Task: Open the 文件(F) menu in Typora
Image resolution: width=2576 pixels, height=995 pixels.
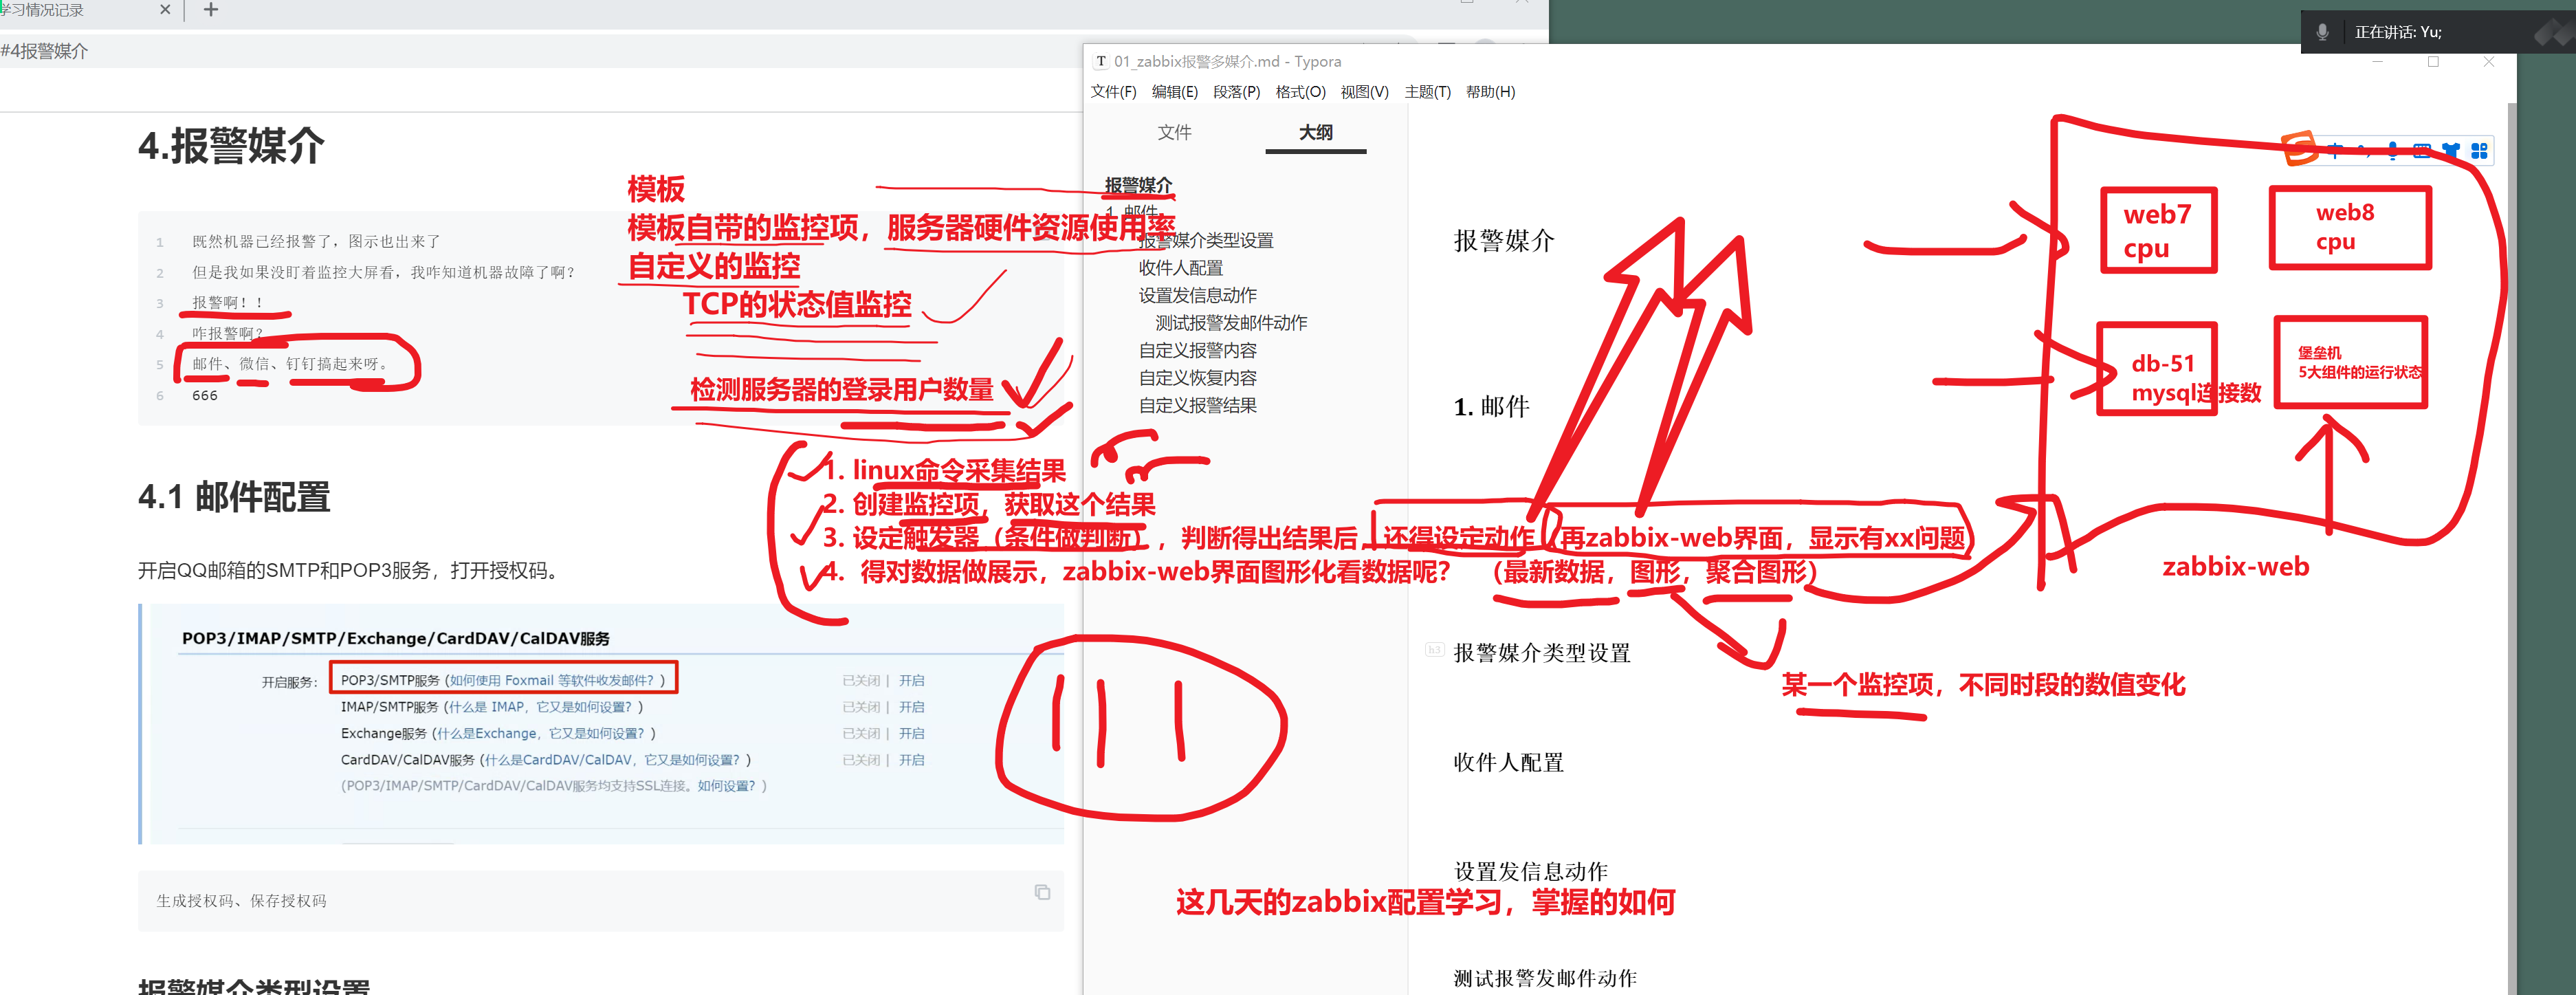Action: (1113, 92)
